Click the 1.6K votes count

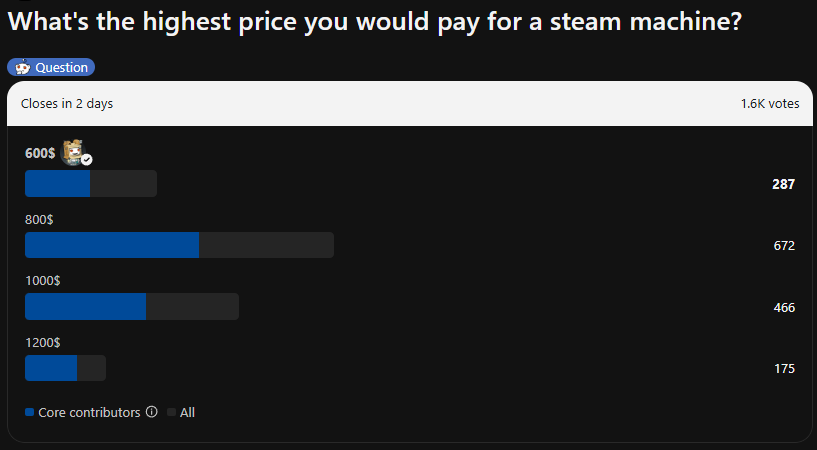click(x=770, y=104)
